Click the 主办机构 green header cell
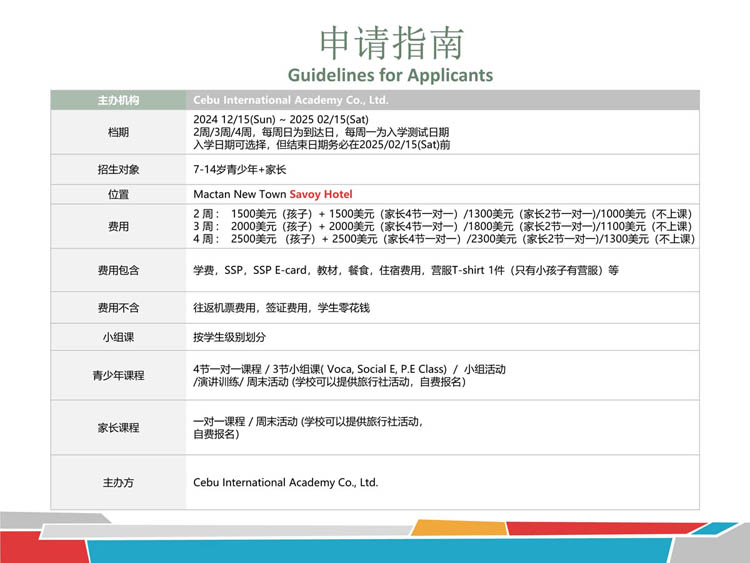Screen dimensions: 750x563 (118, 100)
